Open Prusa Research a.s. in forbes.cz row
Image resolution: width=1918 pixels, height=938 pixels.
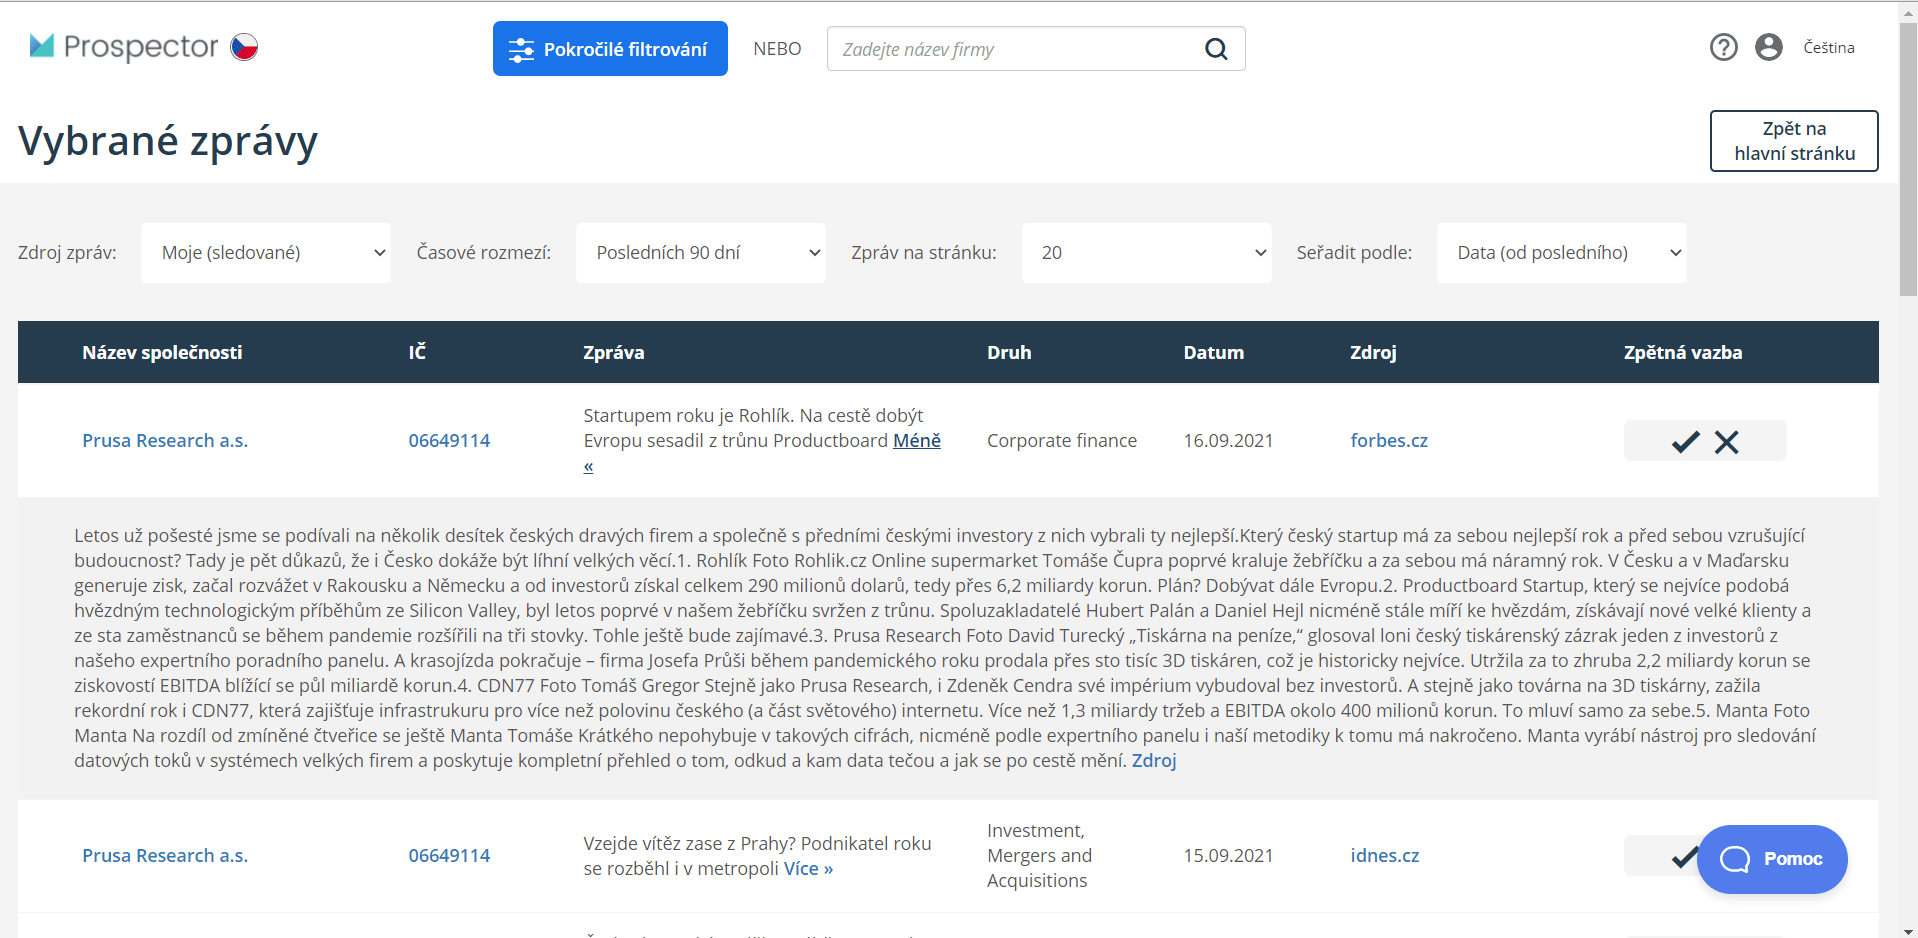[x=165, y=440]
